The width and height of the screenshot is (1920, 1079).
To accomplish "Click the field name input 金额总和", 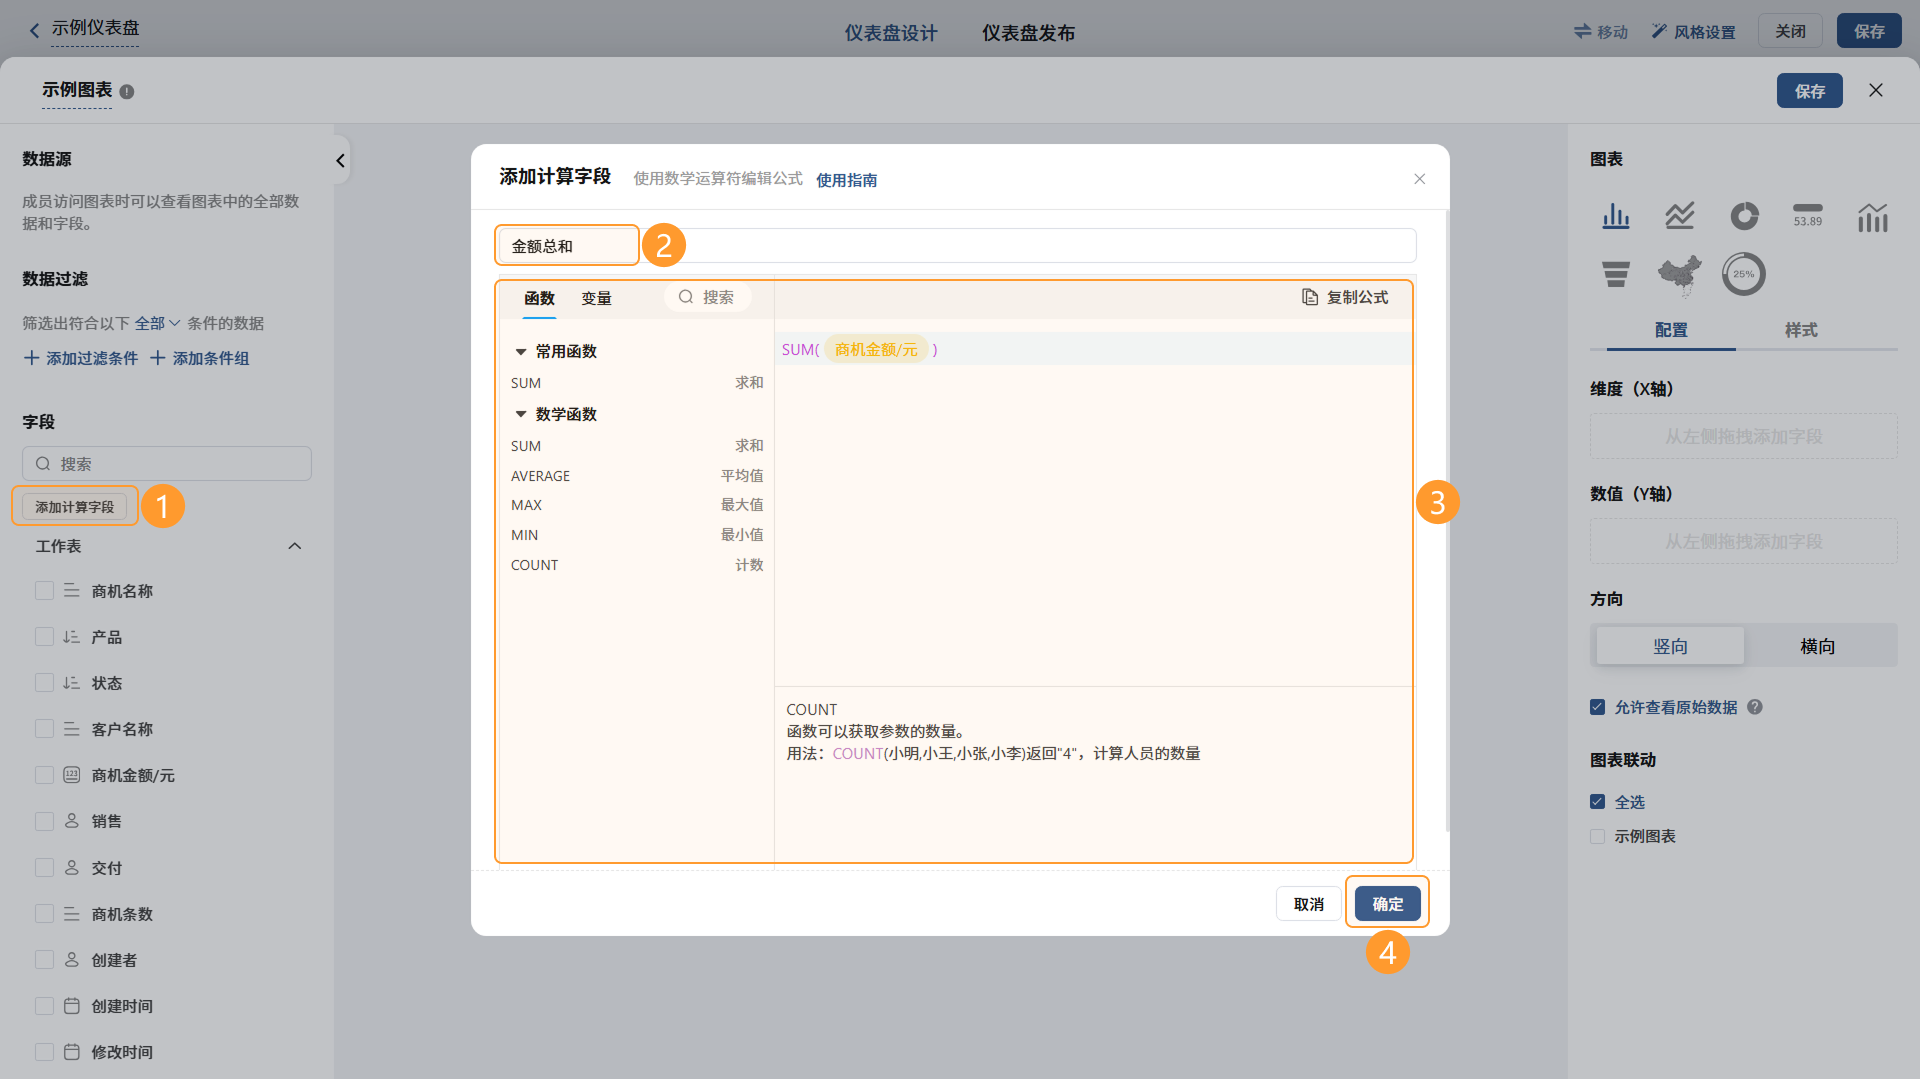I will pos(957,246).
